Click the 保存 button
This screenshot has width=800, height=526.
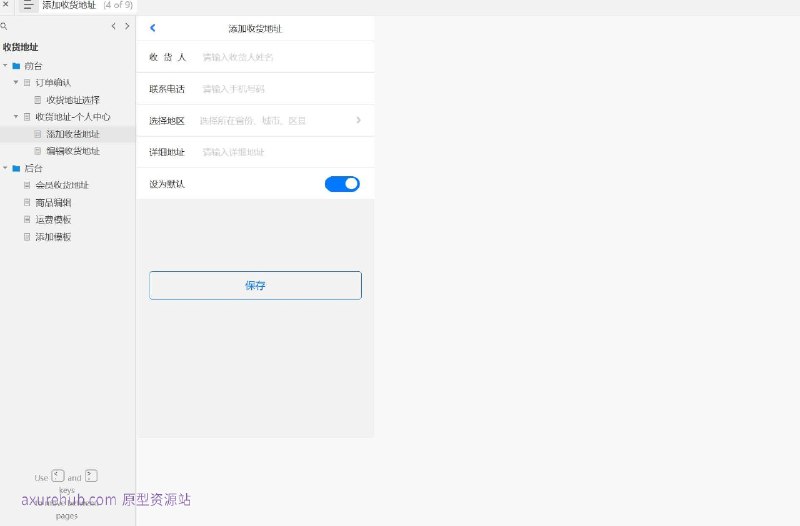click(x=255, y=285)
